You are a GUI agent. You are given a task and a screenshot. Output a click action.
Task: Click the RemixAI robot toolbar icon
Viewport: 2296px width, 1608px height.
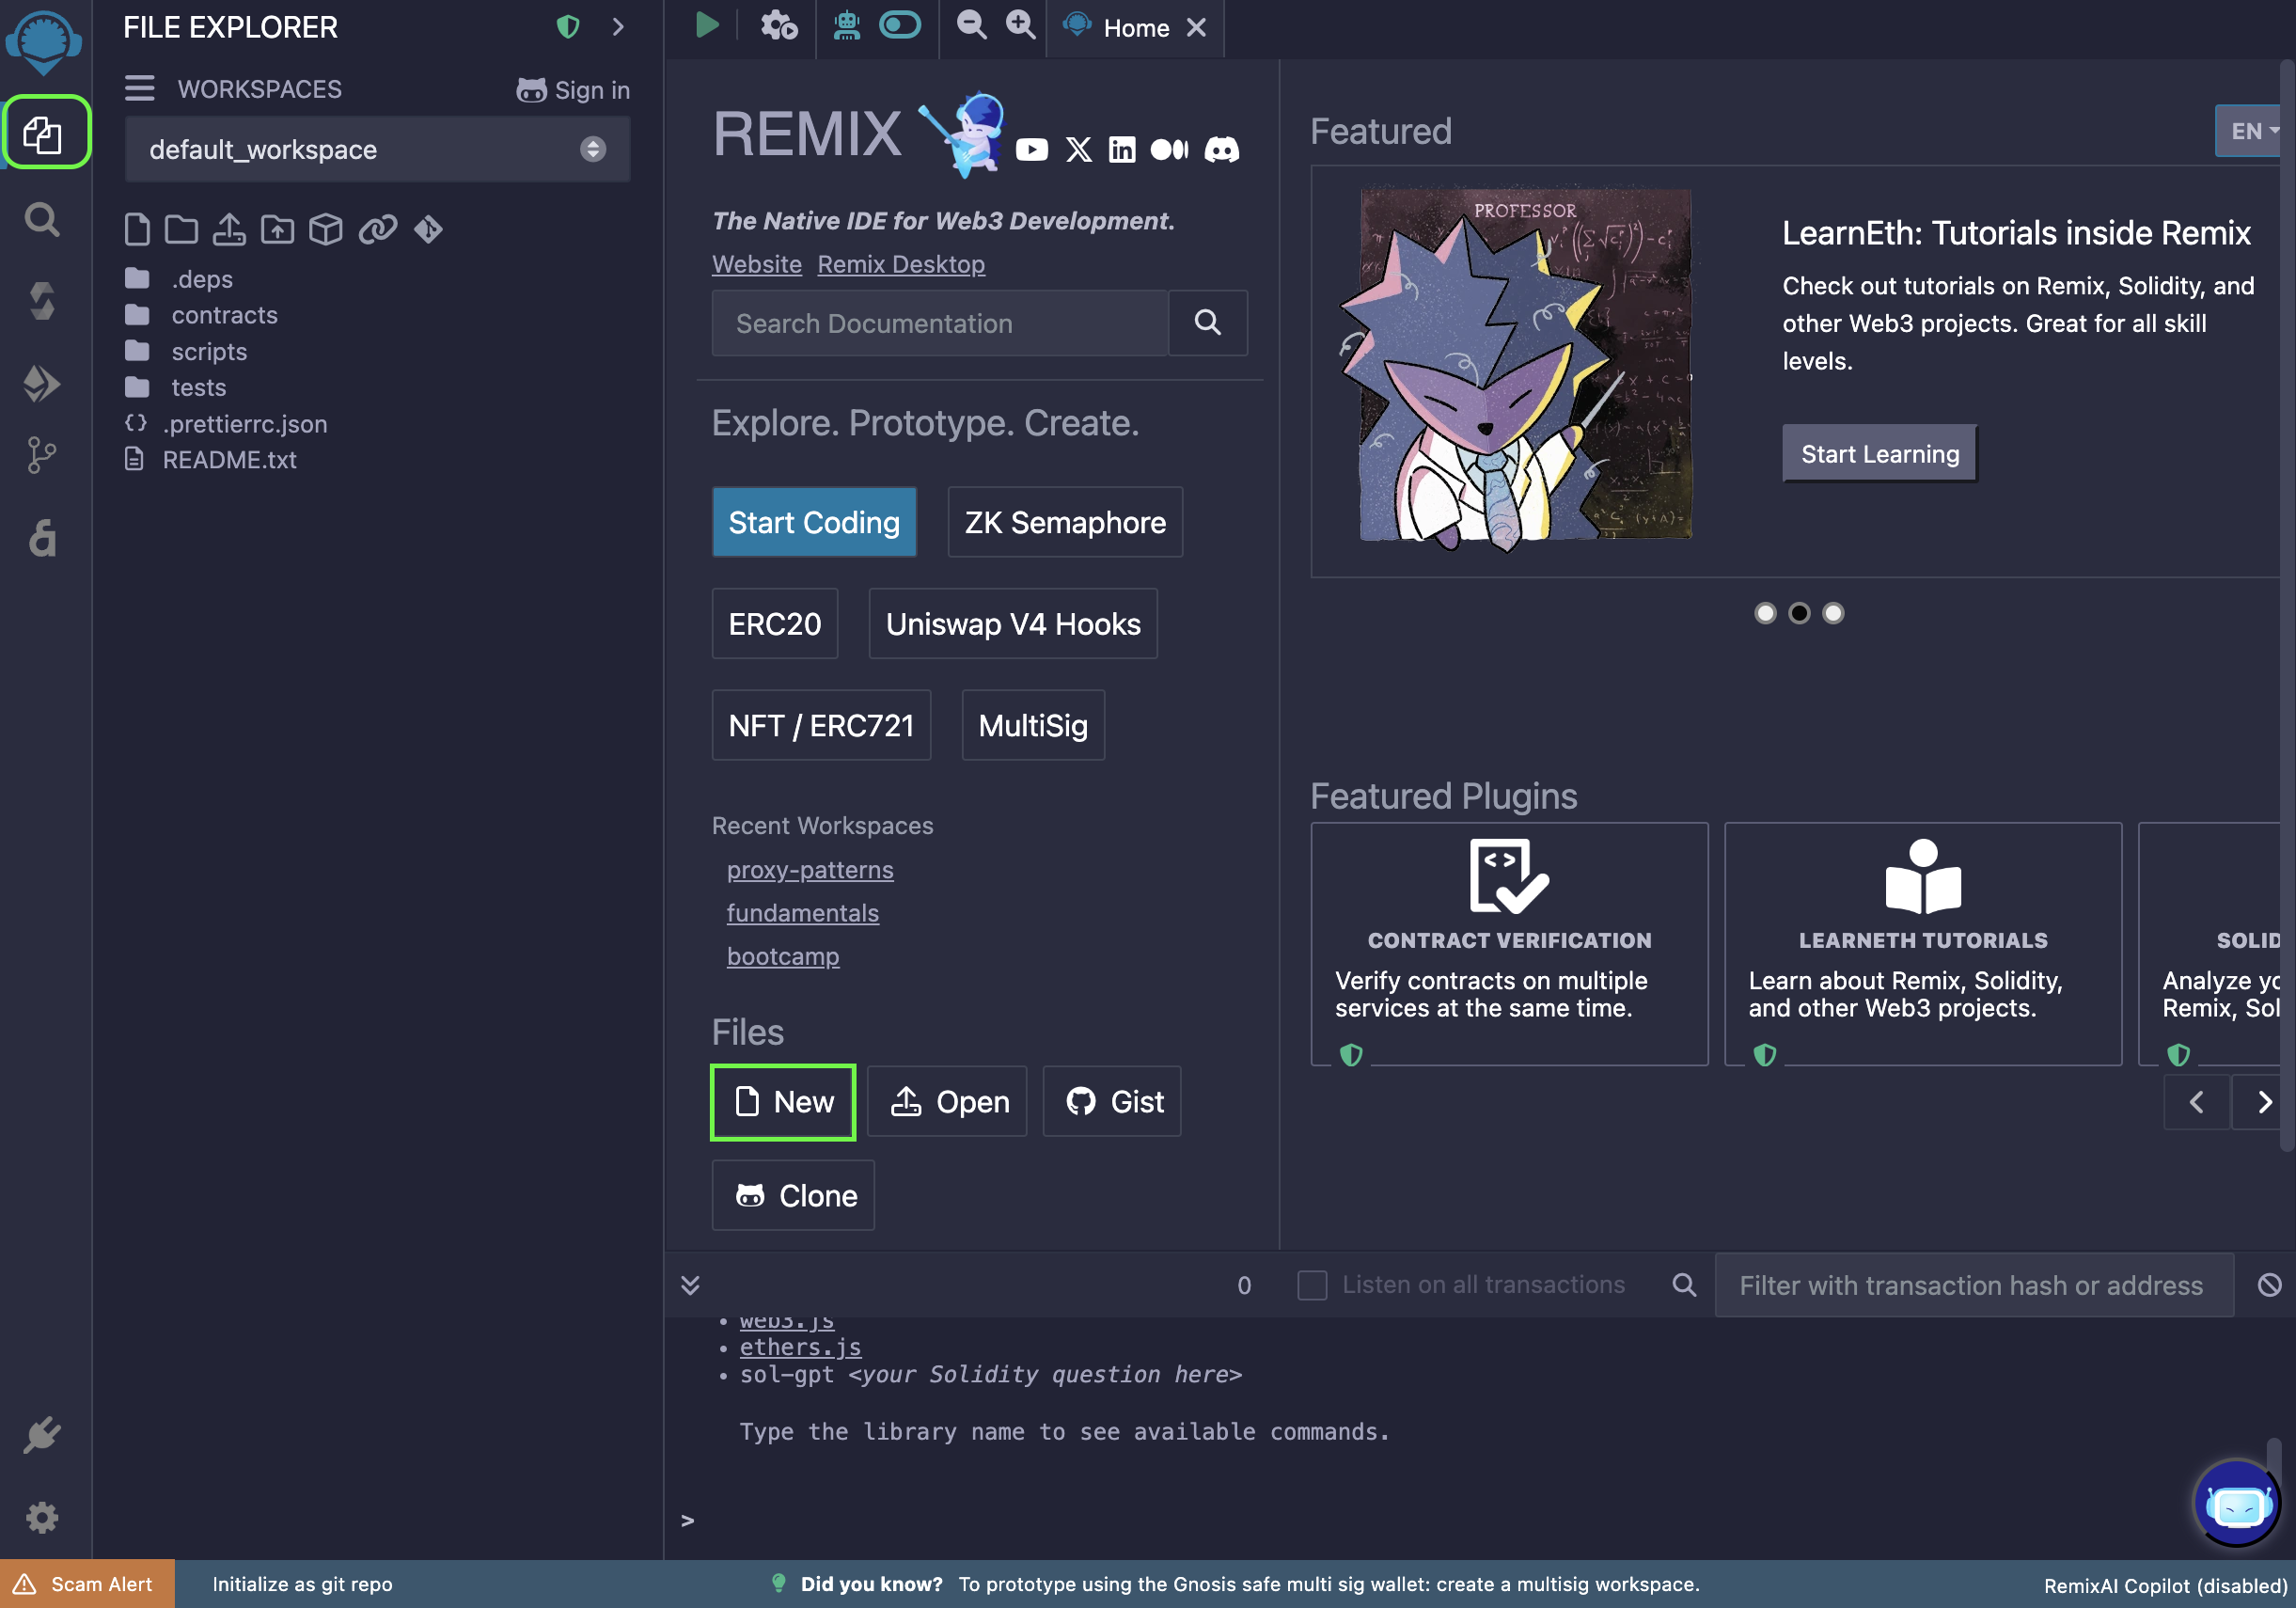pyautogui.click(x=847, y=25)
